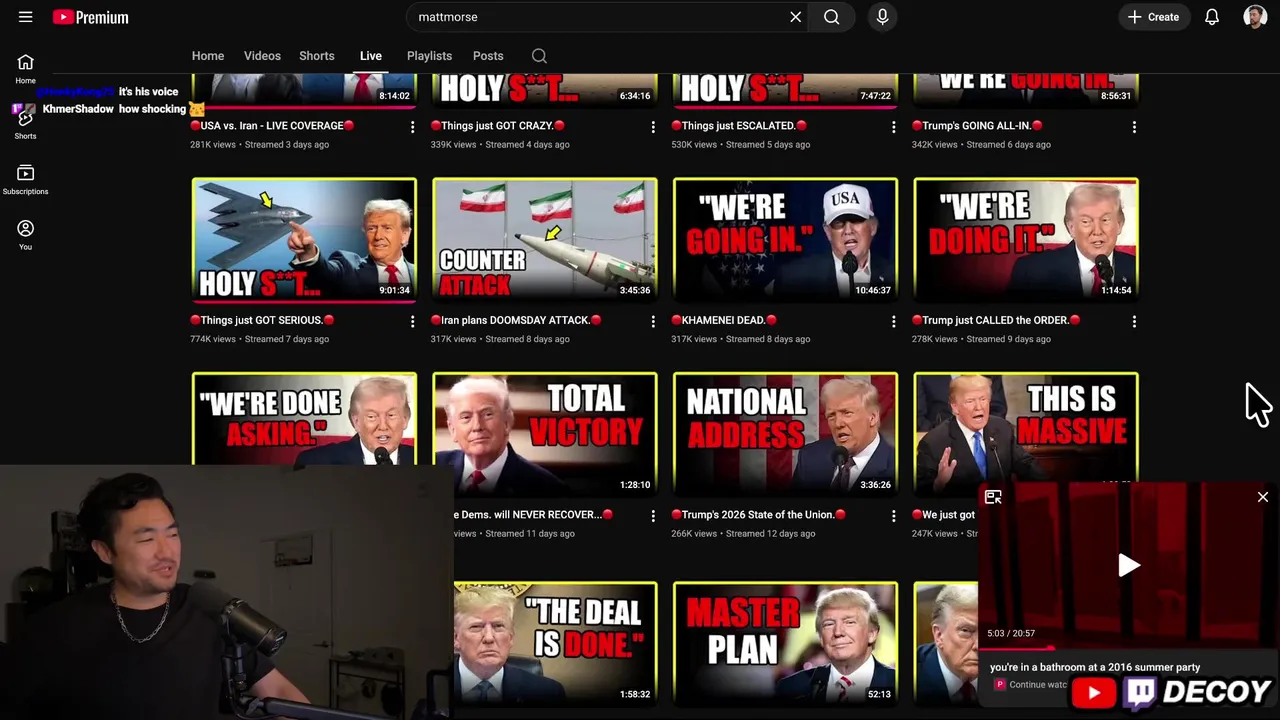Open the WE'RE GOING IN 10:46:37 thumbnail
This screenshot has width=1280, height=720.
point(785,240)
